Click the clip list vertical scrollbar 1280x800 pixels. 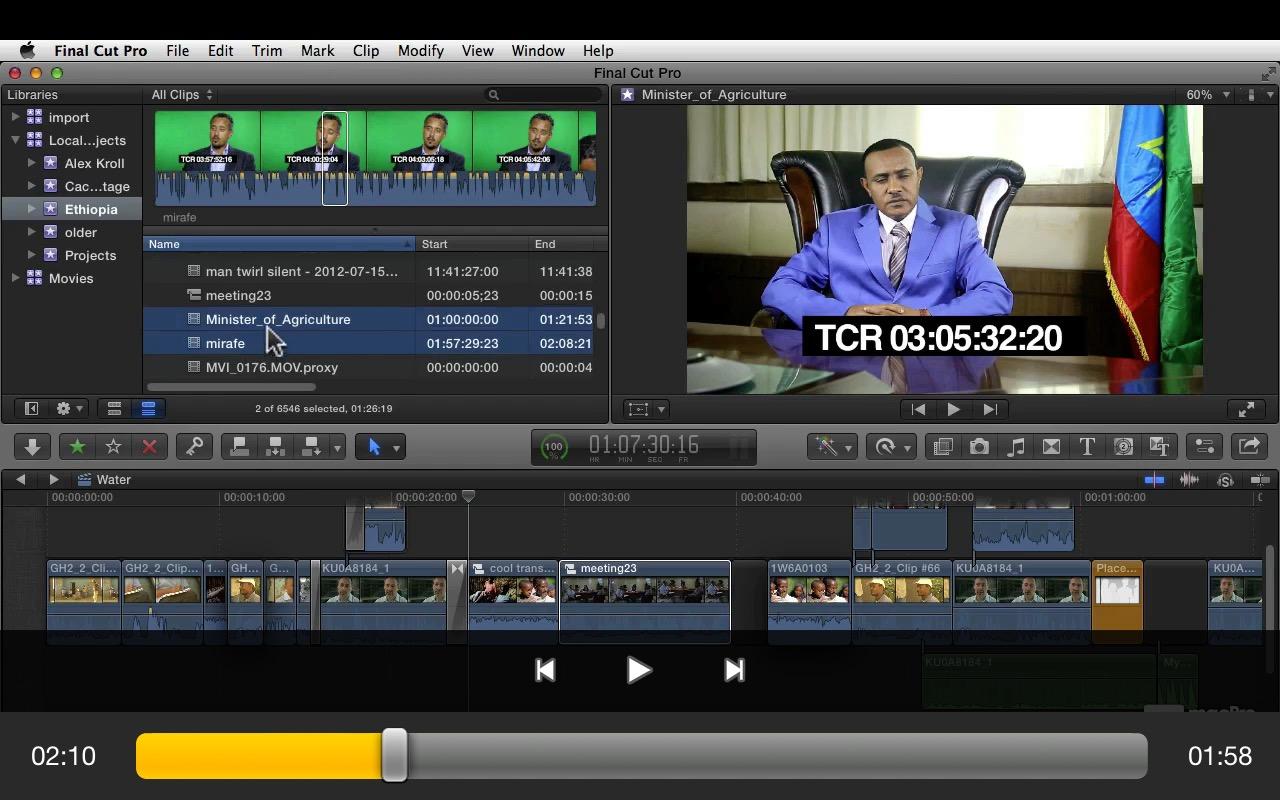coord(601,321)
